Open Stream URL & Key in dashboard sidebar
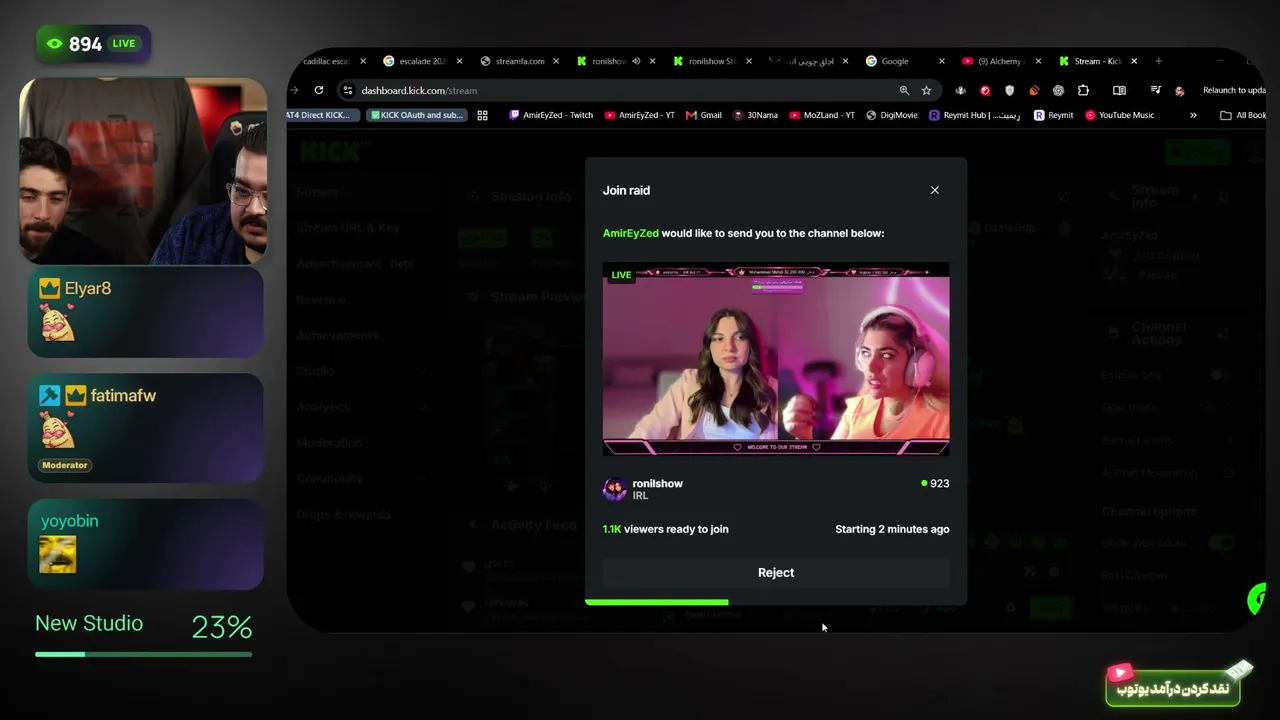The height and width of the screenshot is (720, 1280). pyautogui.click(x=347, y=228)
